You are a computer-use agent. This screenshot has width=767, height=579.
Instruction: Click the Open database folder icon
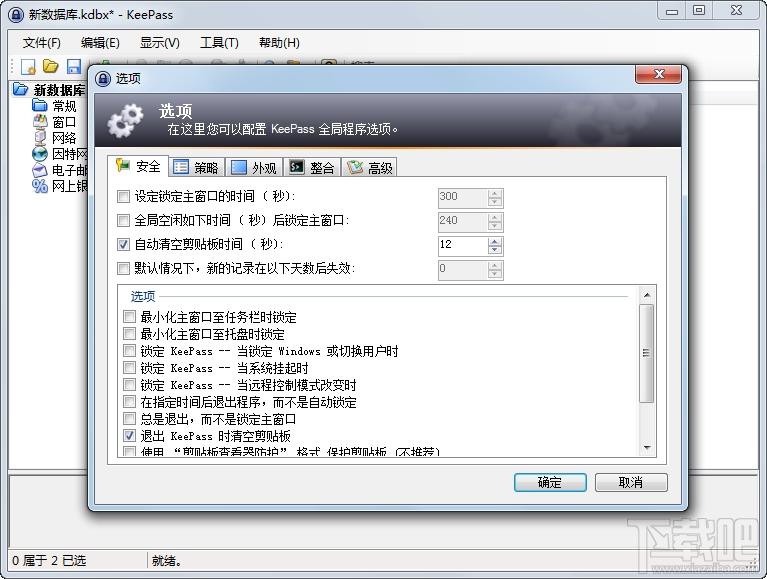pos(50,66)
